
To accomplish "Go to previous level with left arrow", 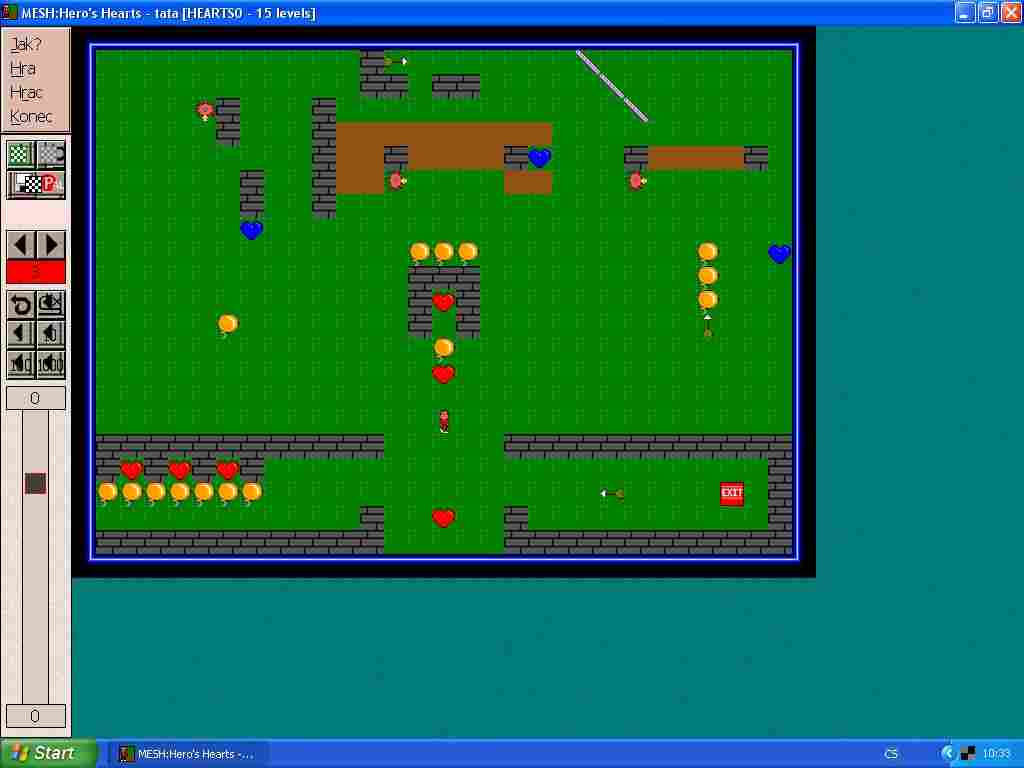I will (20, 245).
